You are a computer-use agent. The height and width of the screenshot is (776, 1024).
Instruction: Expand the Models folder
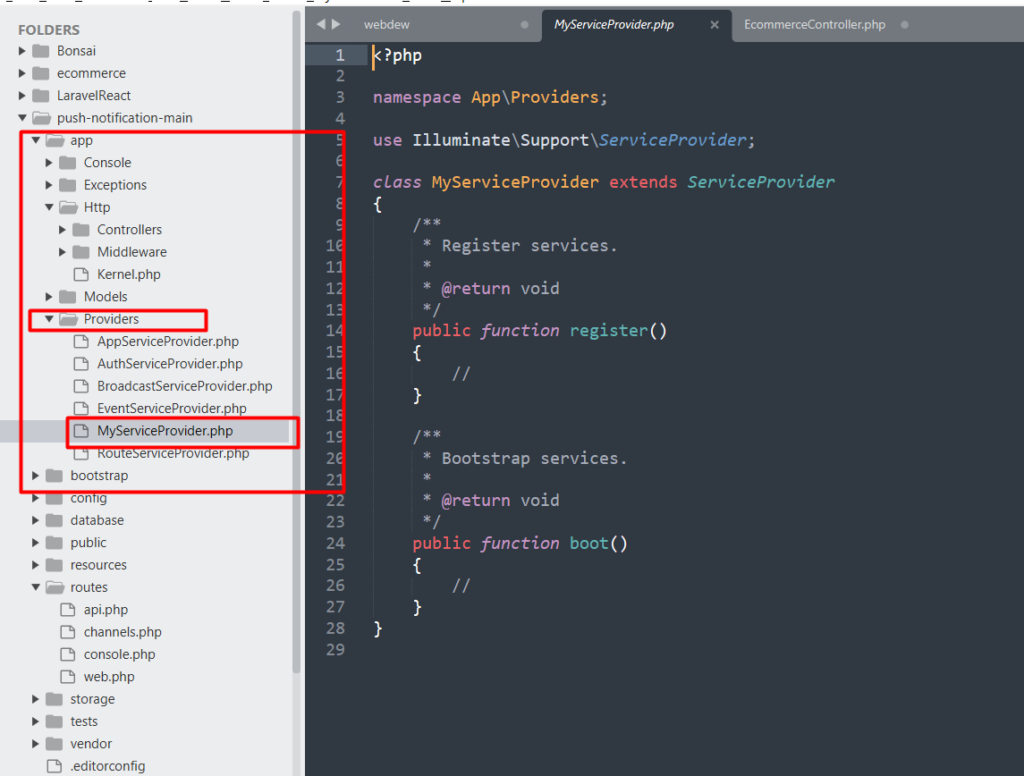48,296
